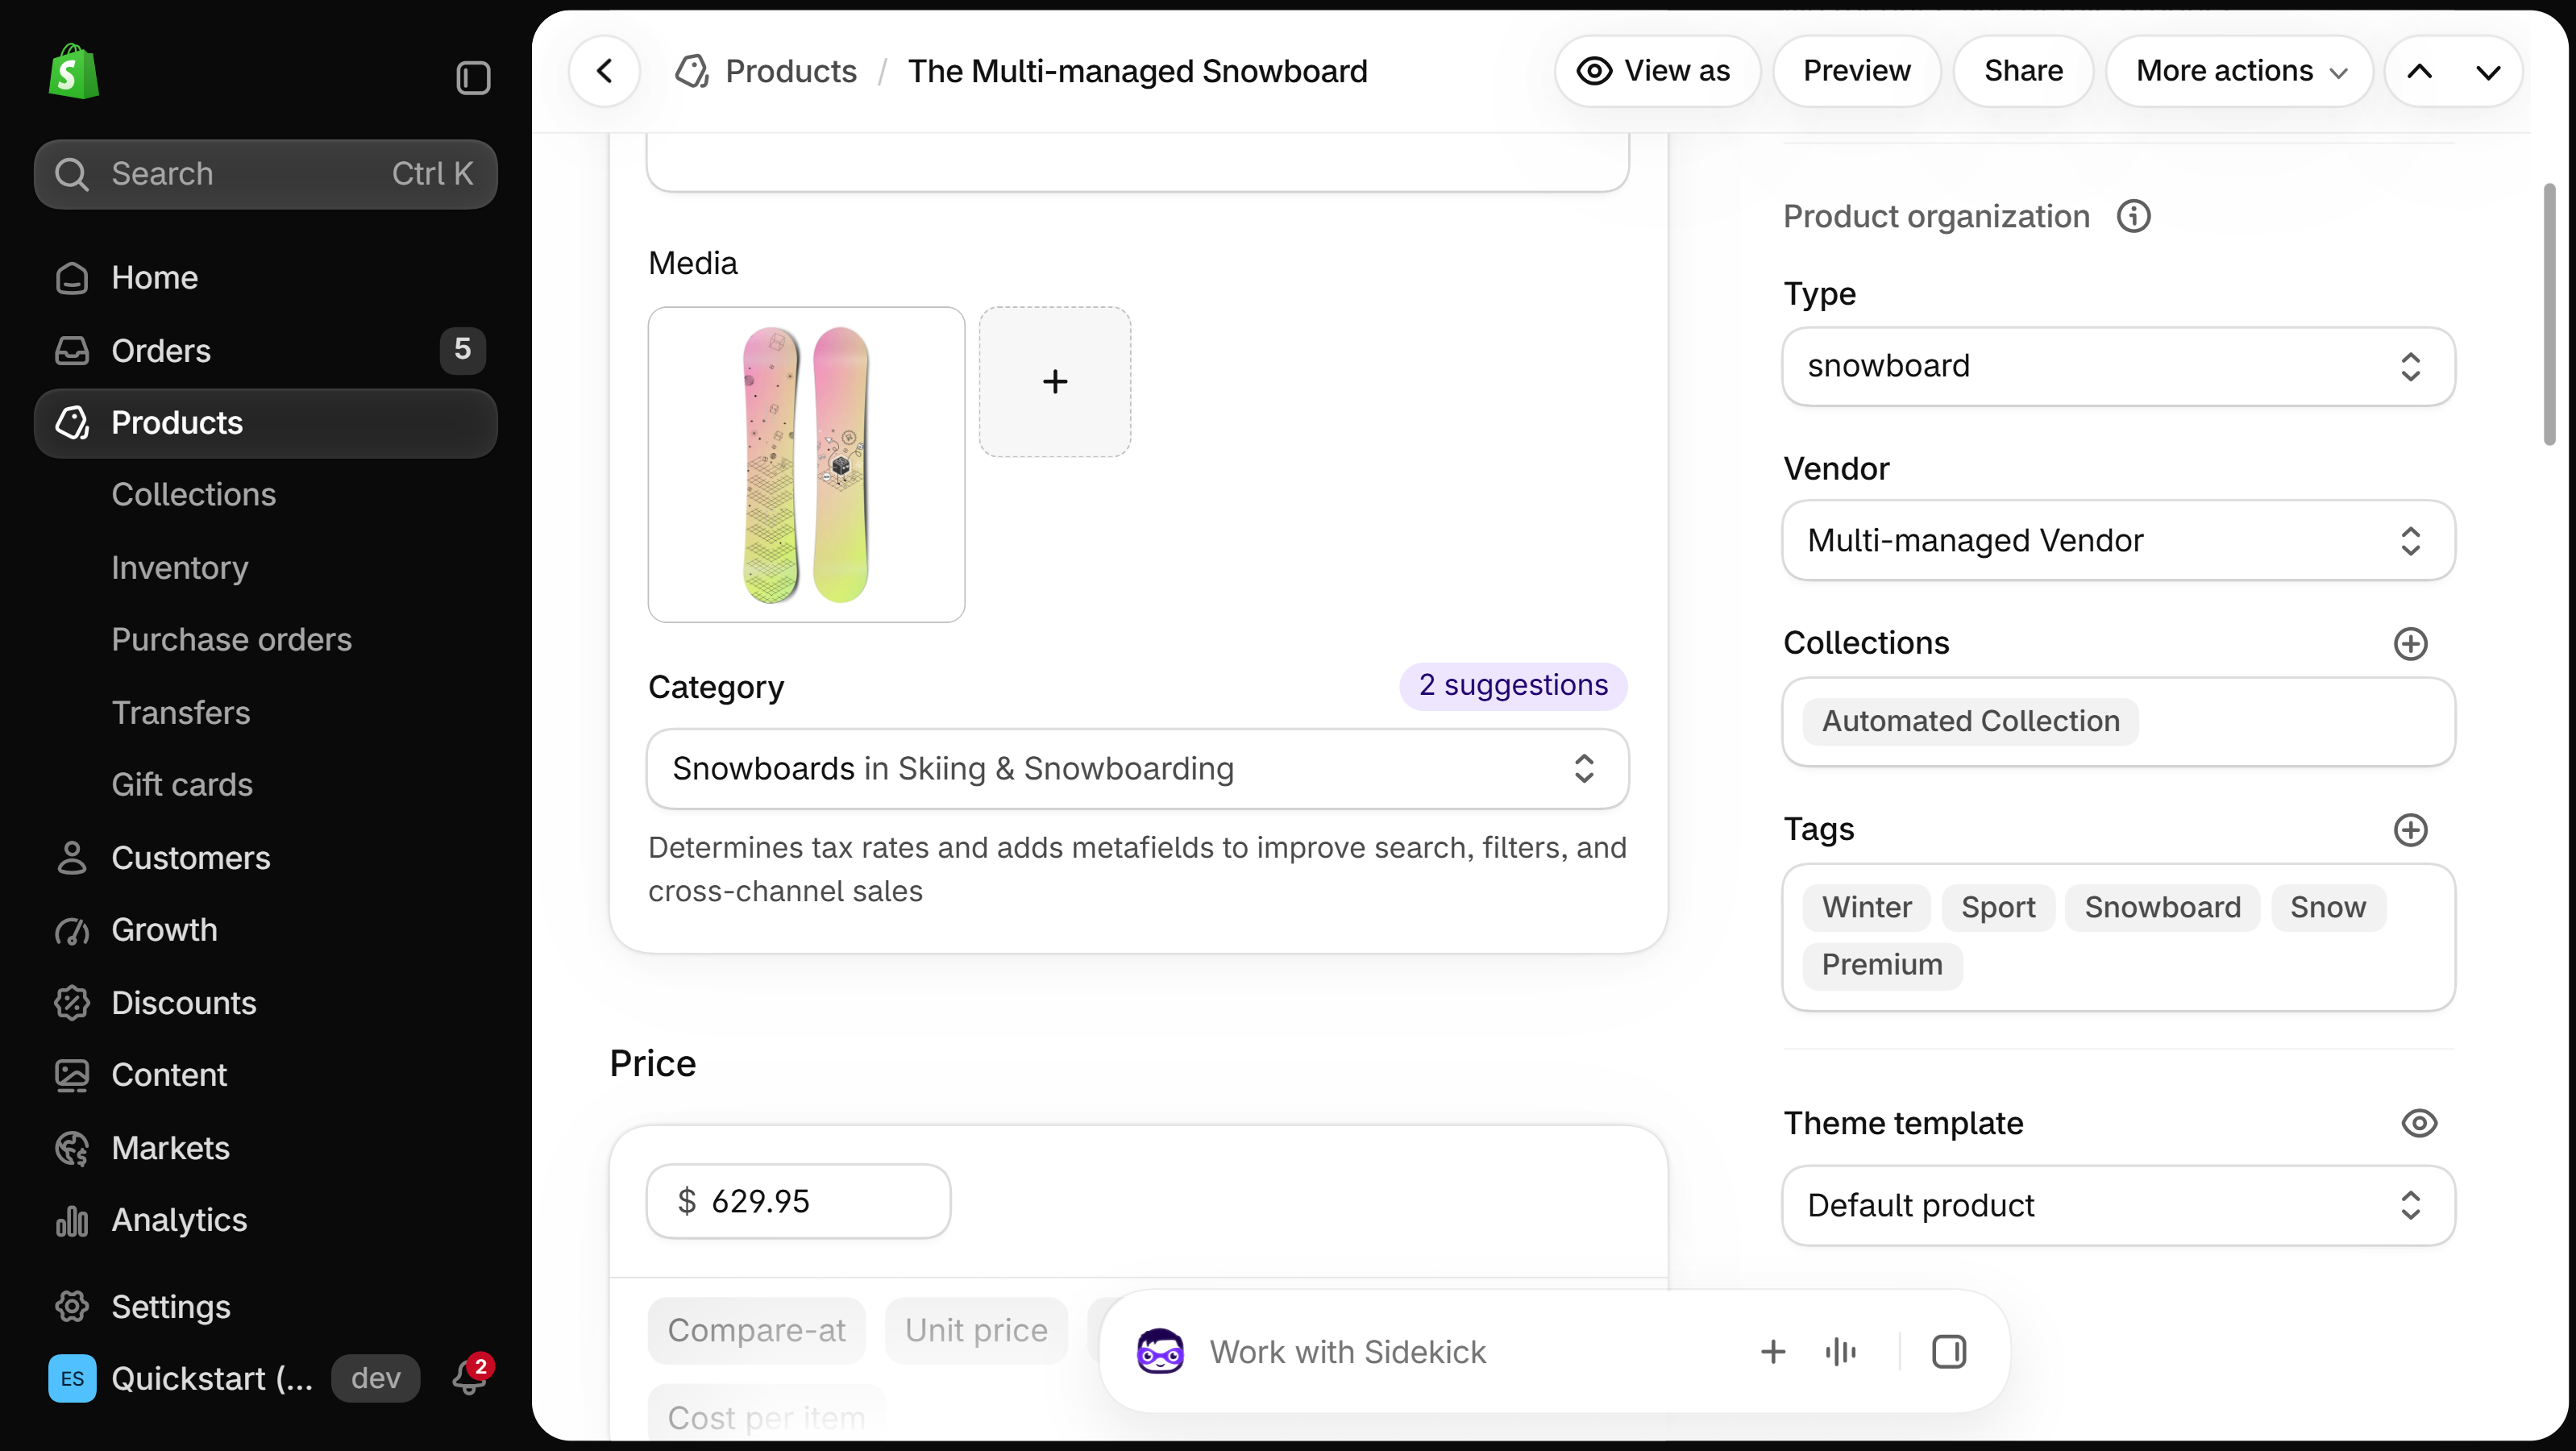This screenshot has width=2576, height=1451.
Task: Click the Sidekick plus attachment icon
Action: coord(1772,1352)
